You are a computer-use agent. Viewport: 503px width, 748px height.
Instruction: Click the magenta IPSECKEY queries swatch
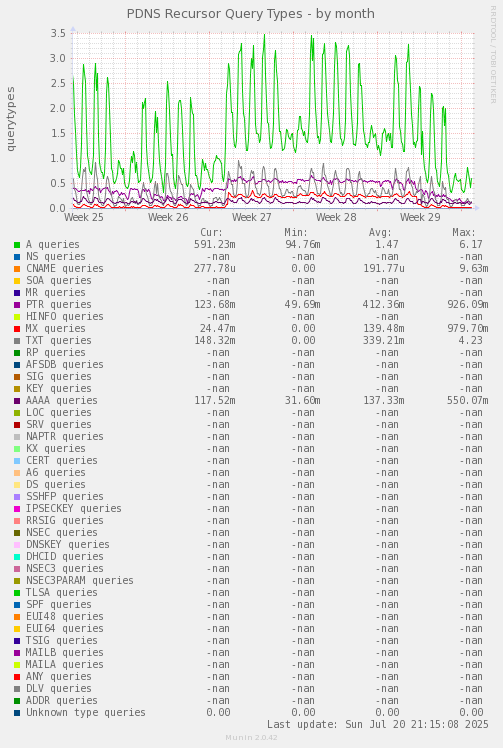(x=17, y=509)
